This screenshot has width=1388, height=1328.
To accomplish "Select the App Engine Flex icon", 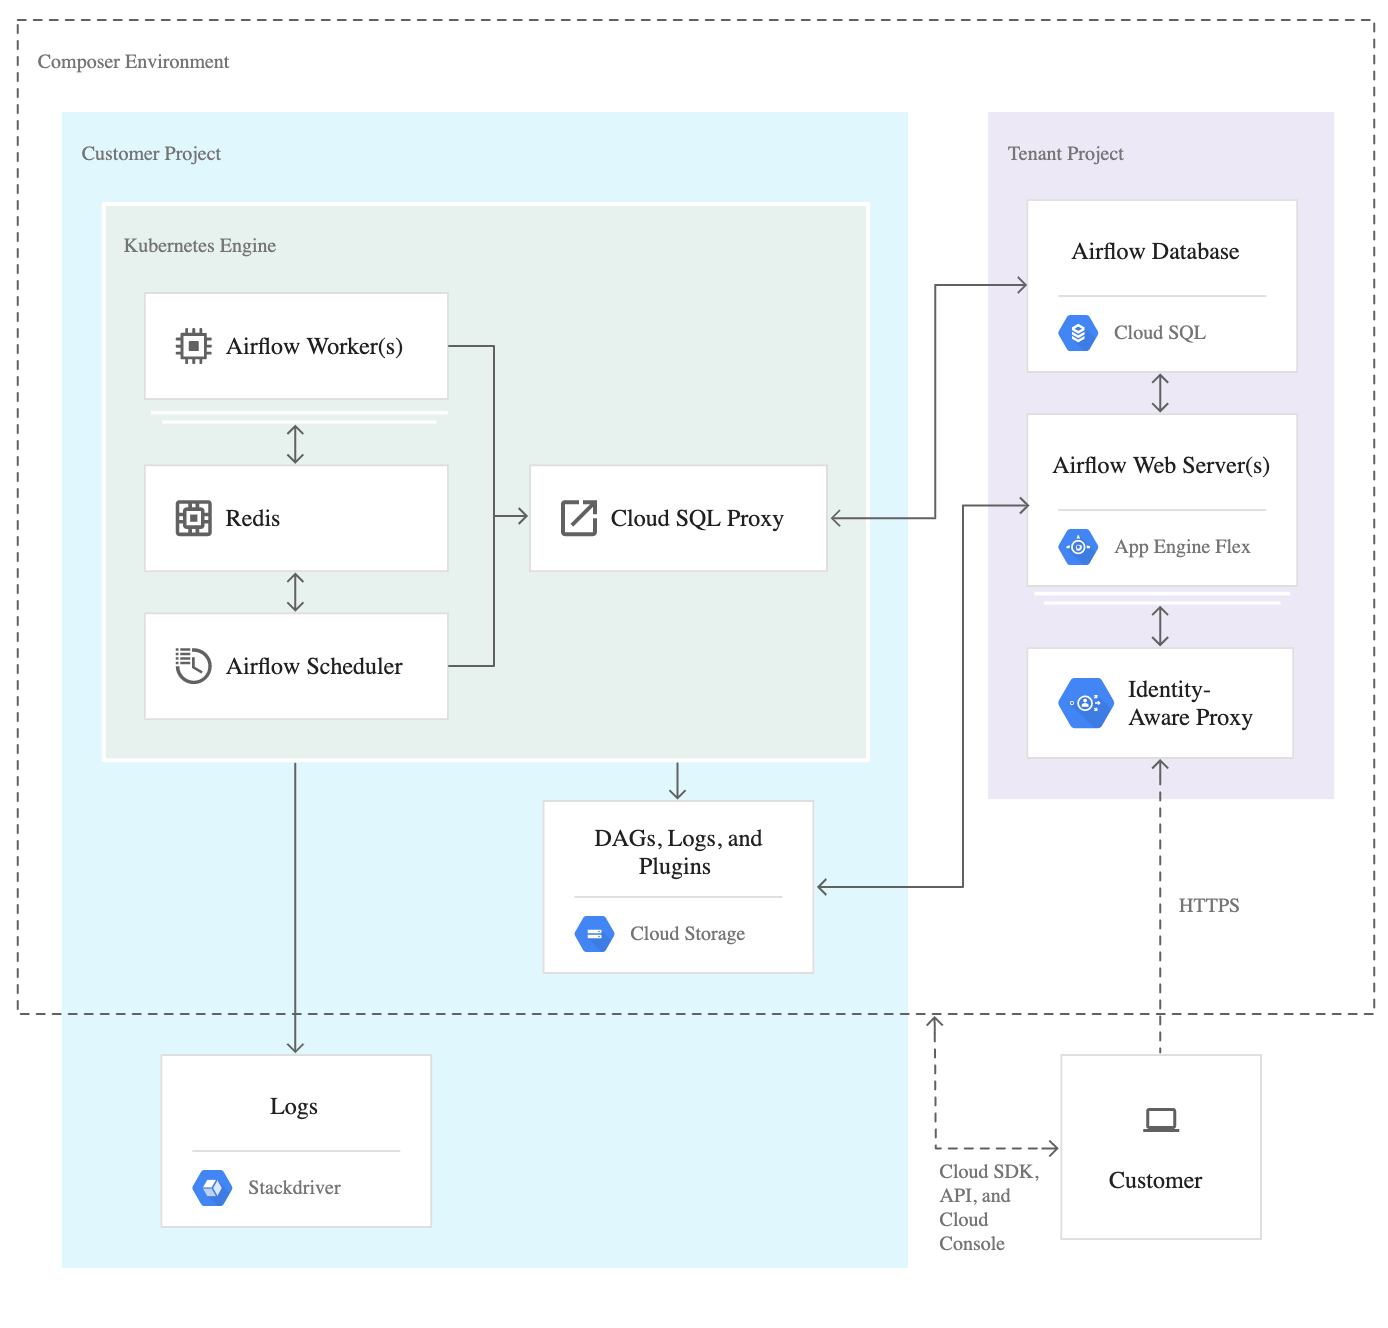I will click(x=1078, y=546).
